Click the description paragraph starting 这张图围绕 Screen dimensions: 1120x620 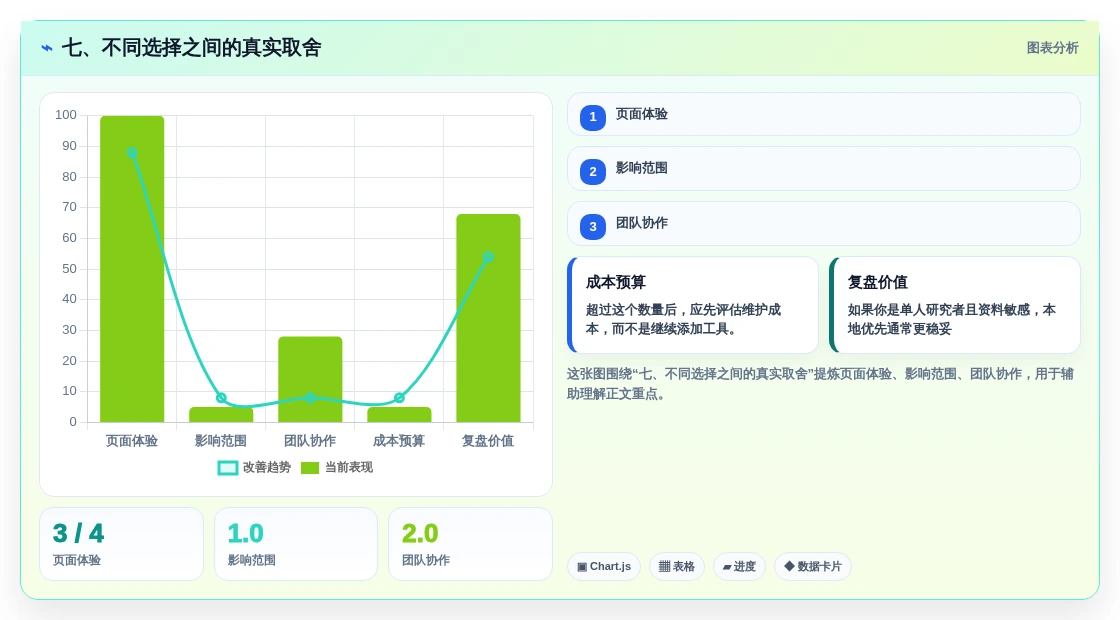coord(820,384)
